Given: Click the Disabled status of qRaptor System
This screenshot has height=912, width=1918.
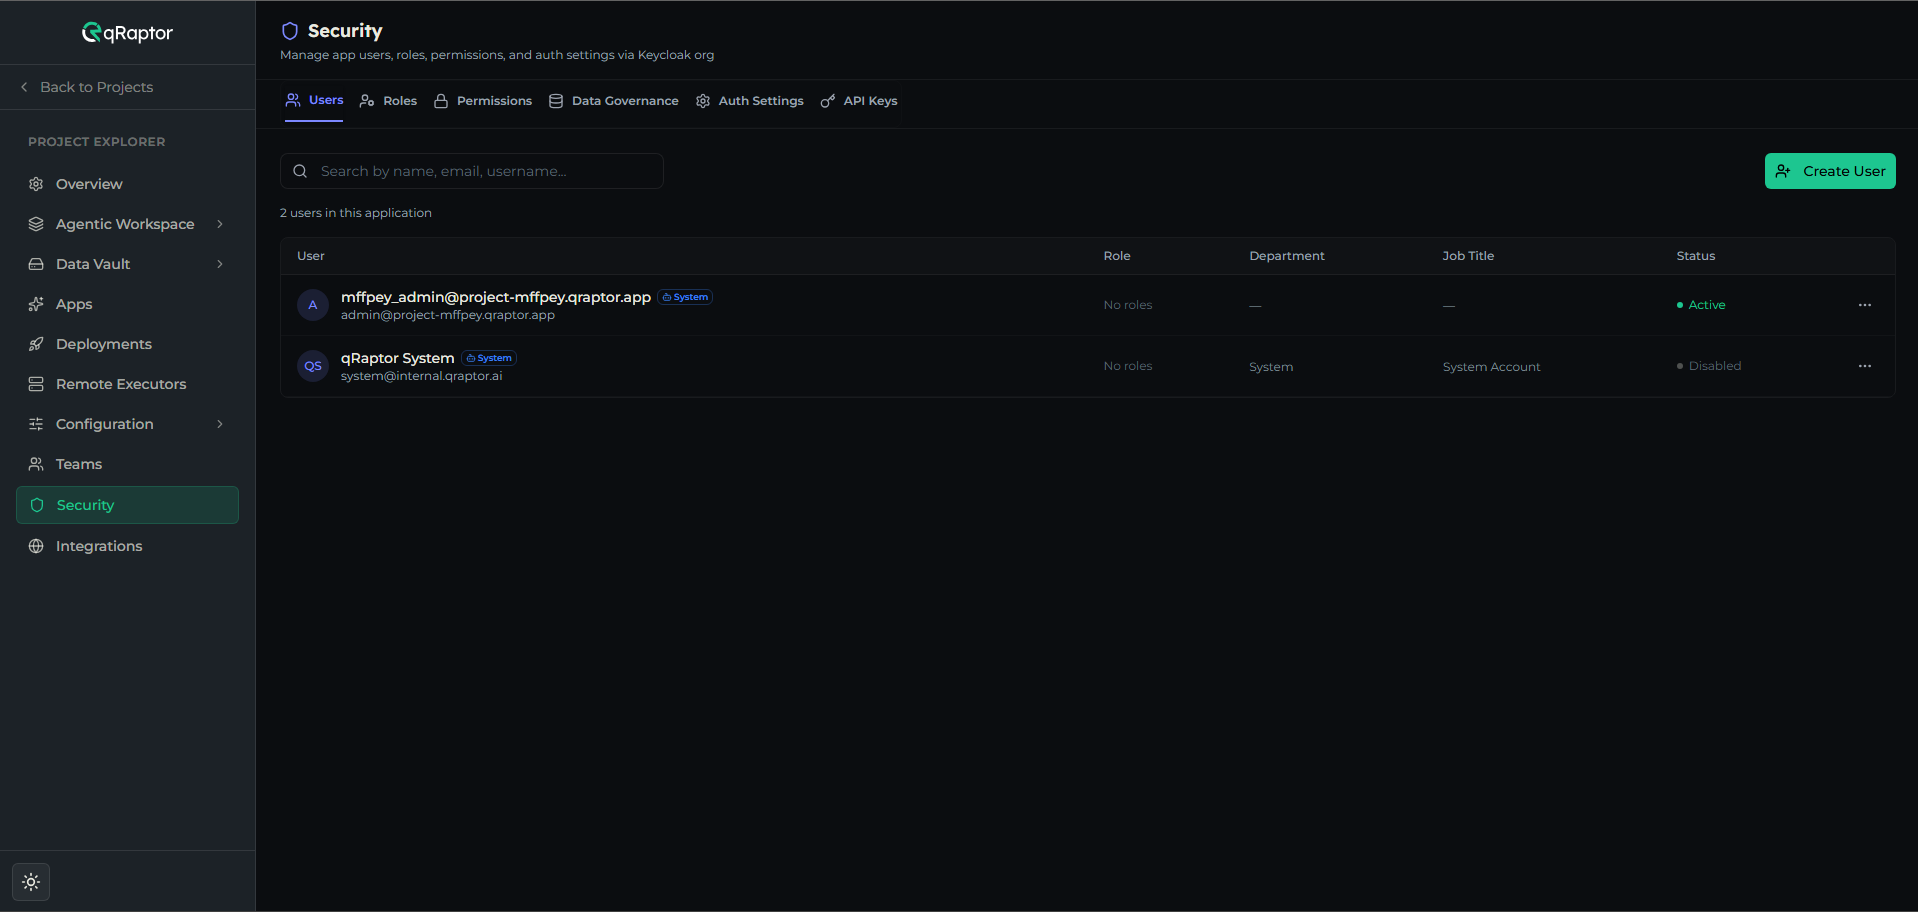Looking at the screenshot, I should [1709, 366].
